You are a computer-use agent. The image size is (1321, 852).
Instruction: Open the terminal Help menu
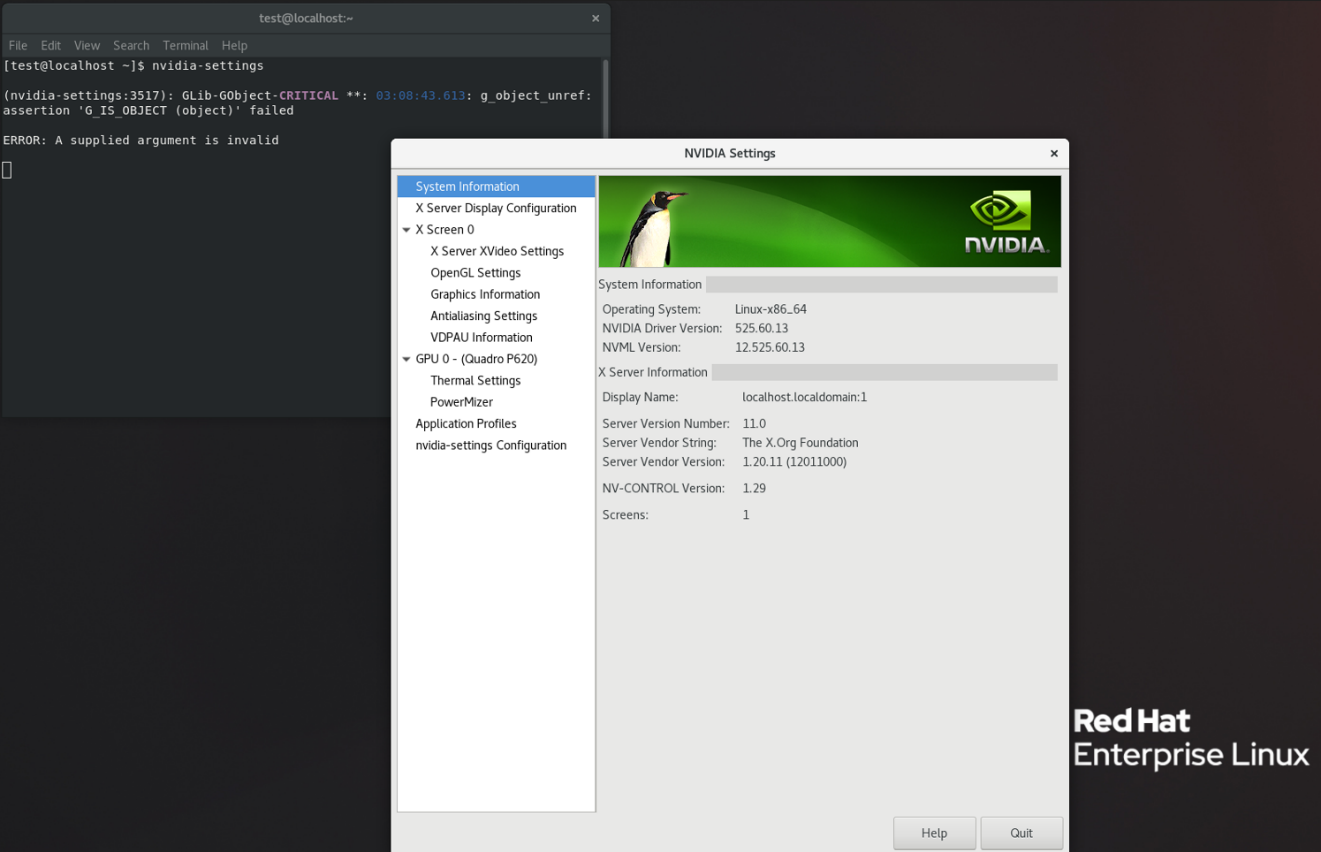tap(234, 46)
